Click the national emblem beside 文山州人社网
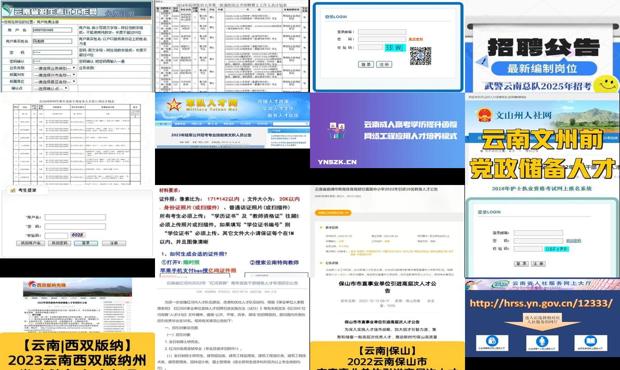Screen dimensions: 620x370 point(484,115)
